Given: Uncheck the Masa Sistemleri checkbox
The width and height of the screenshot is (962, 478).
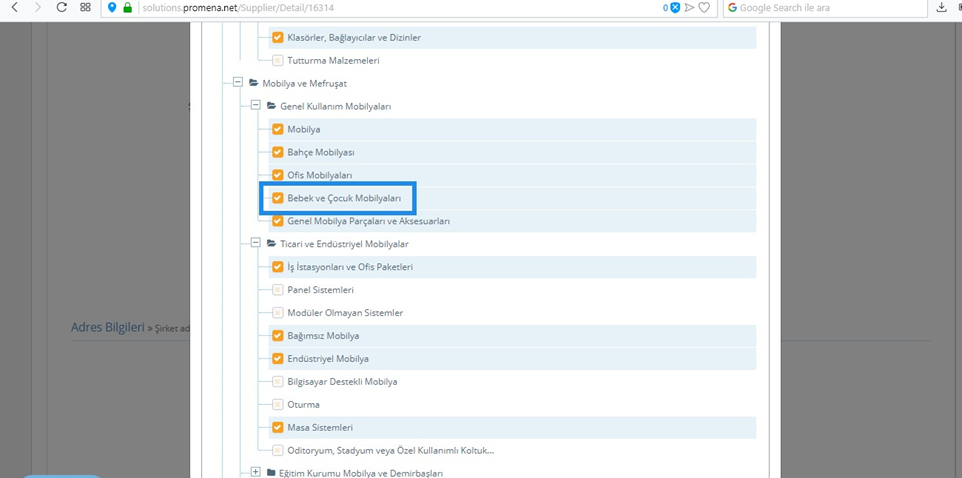Looking at the screenshot, I should pos(278,427).
